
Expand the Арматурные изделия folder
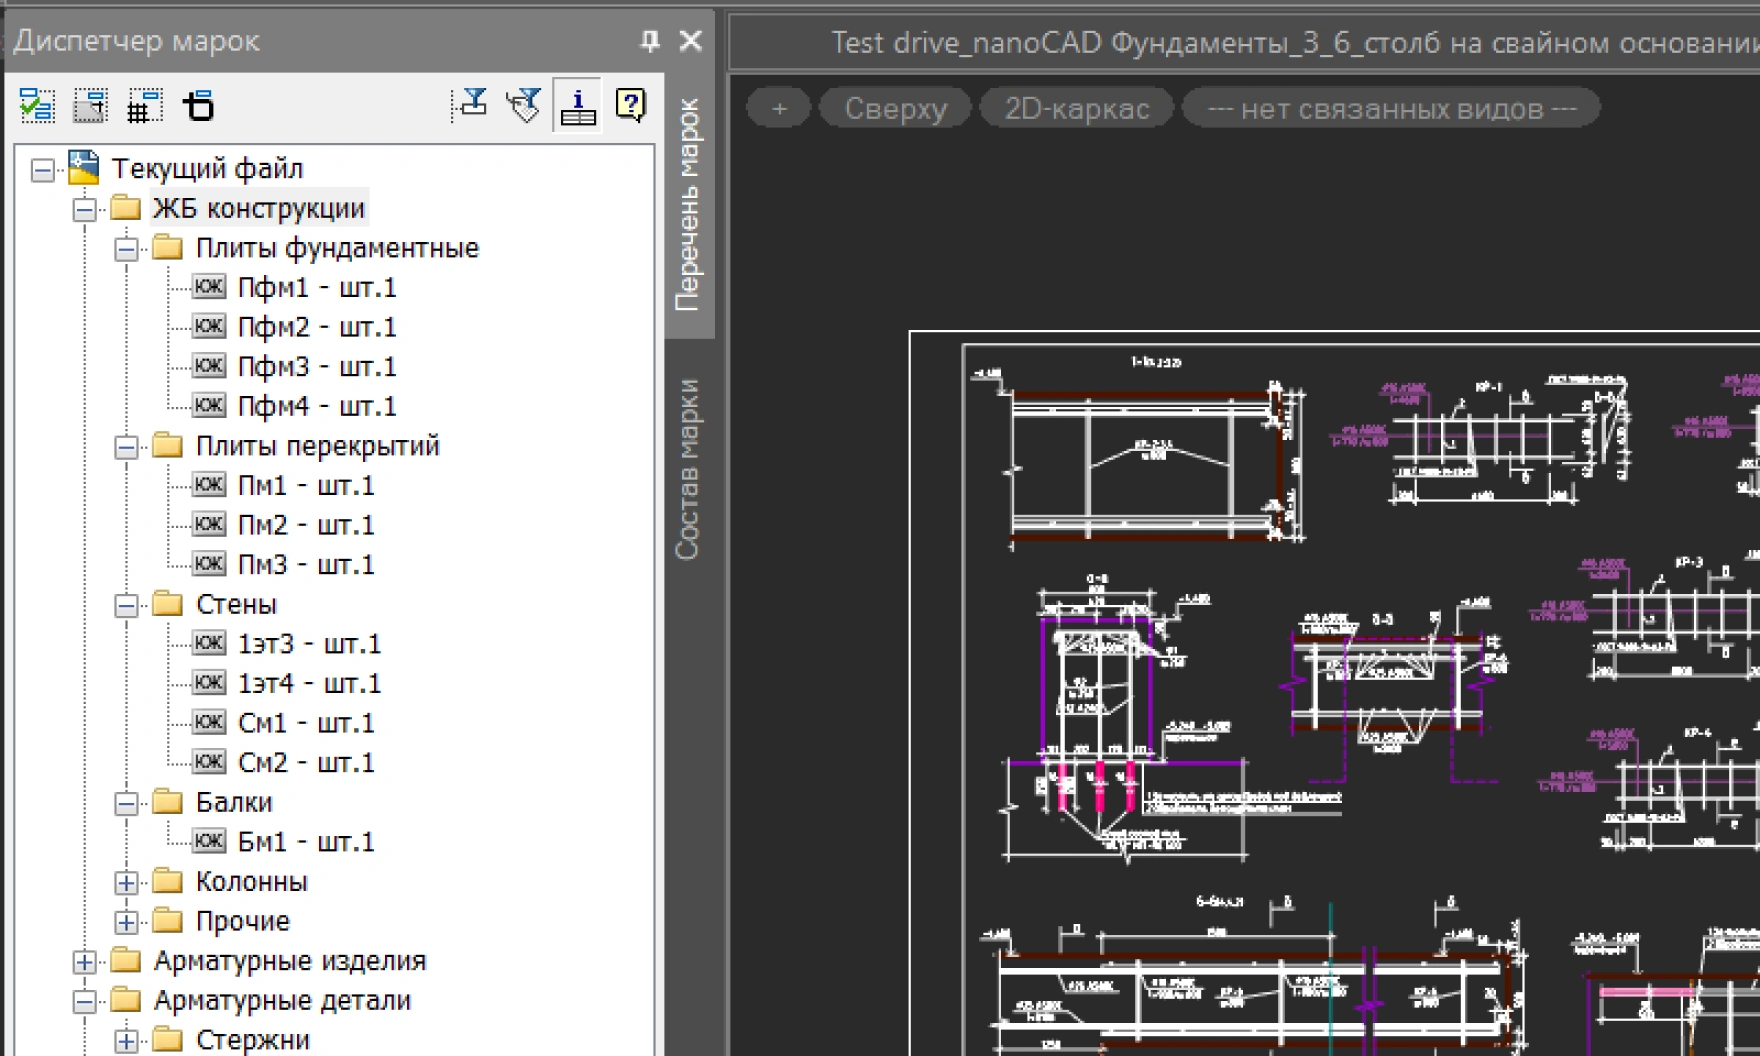click(85, 962)
